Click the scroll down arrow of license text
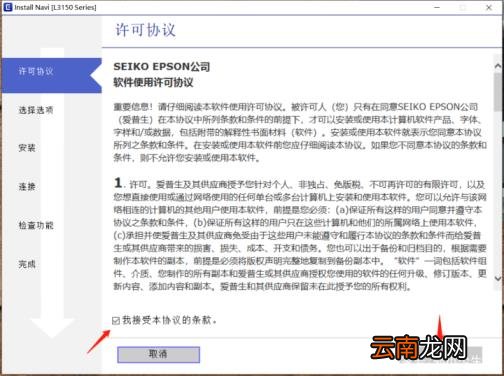504x376 pixels. click(x=498, y=278)
